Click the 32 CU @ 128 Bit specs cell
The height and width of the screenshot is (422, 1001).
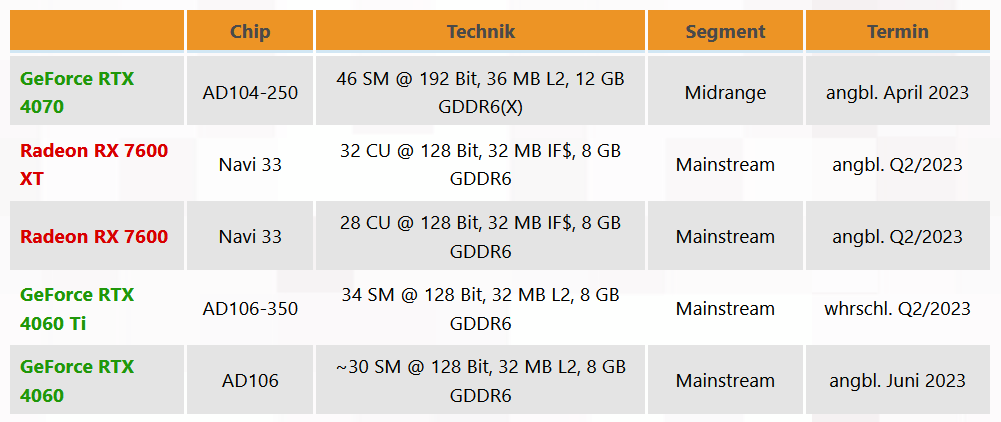tap(481, 165)
